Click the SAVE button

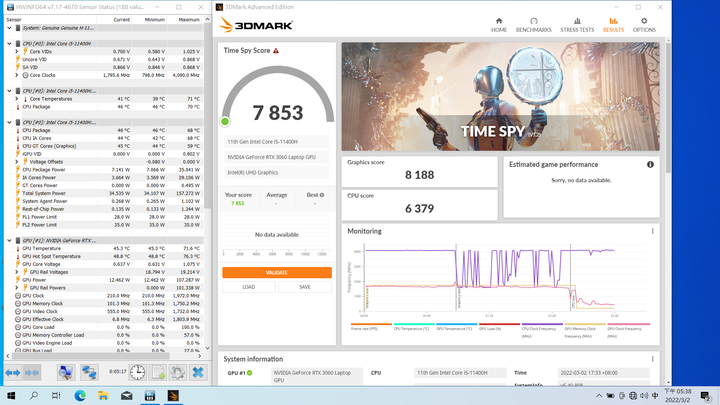[305, 287]
